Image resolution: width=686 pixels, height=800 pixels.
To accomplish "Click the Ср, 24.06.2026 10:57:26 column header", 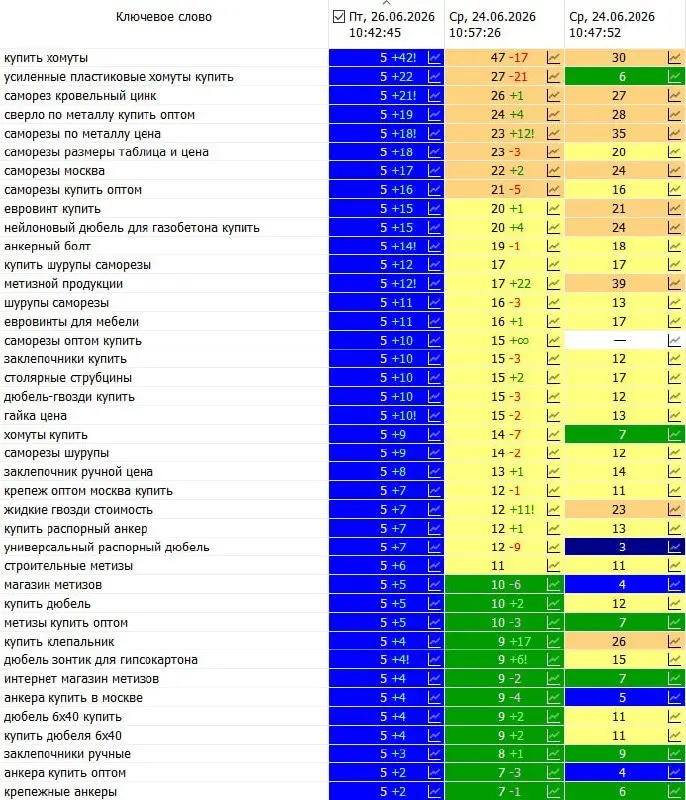I will tap(492, 24).
